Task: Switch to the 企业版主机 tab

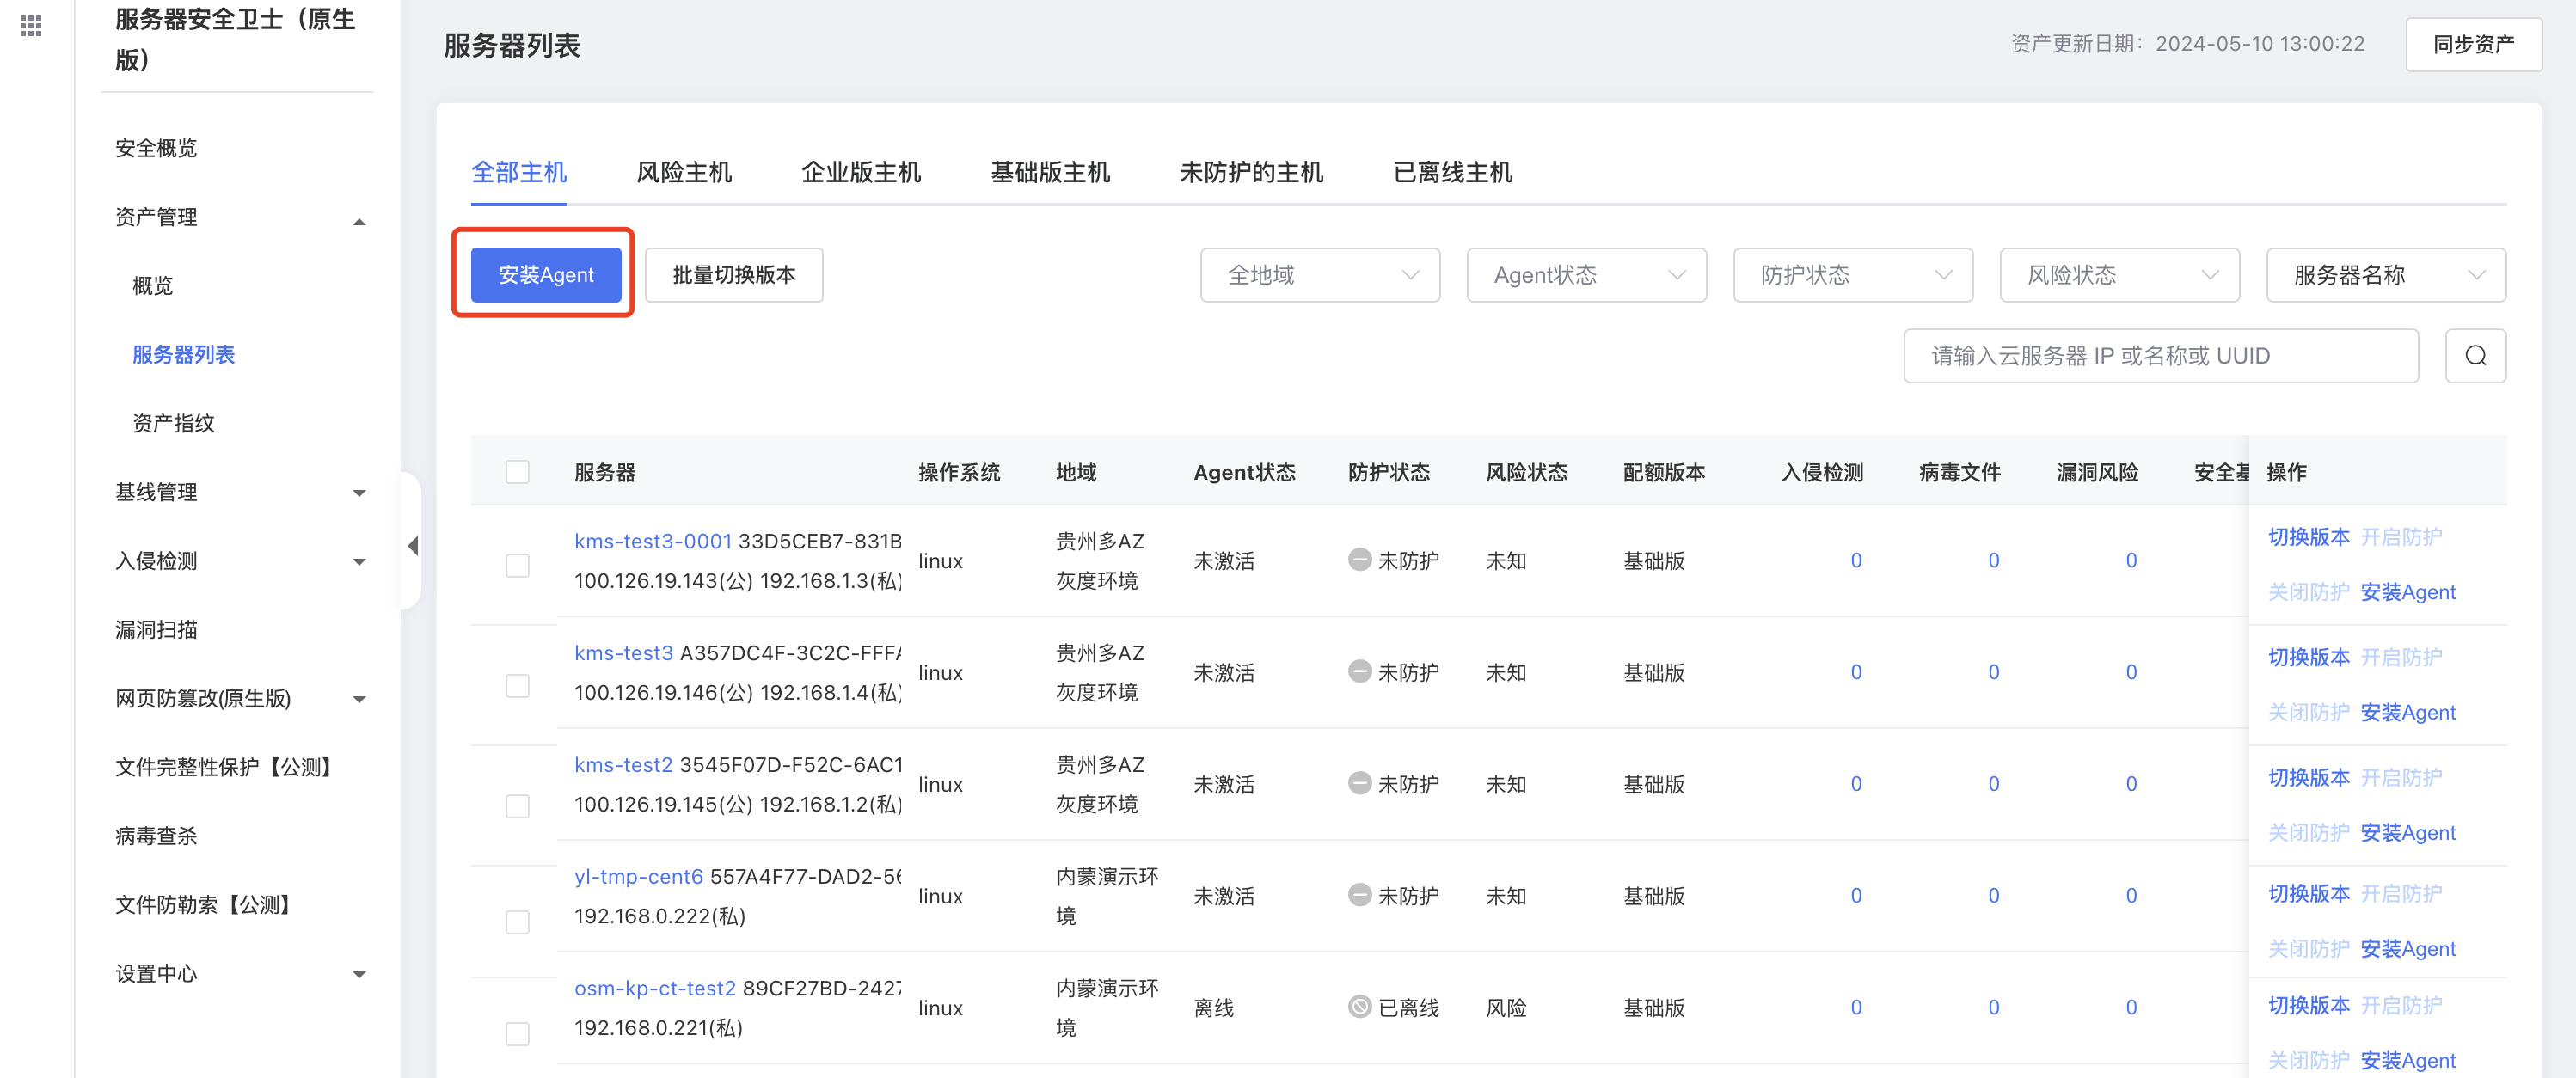Action: tap(861, 172)
